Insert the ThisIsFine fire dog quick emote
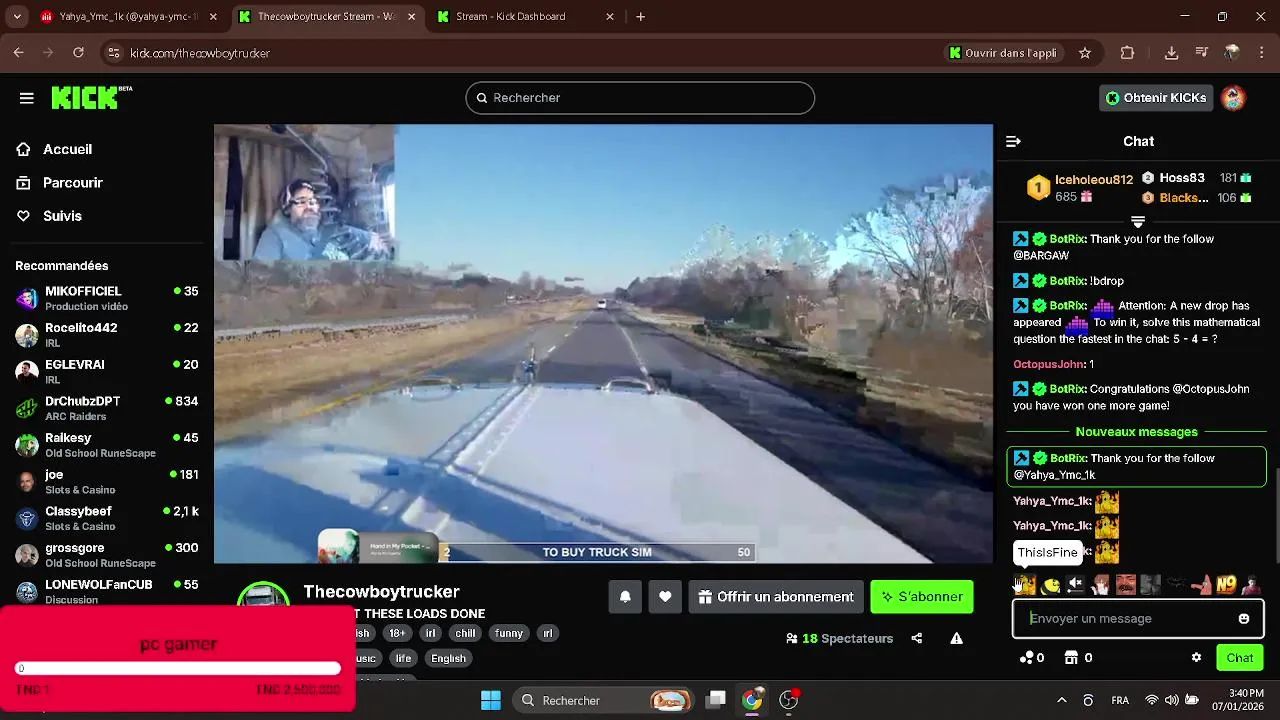Screen dimensions: 1280x720 (1026, 585)
